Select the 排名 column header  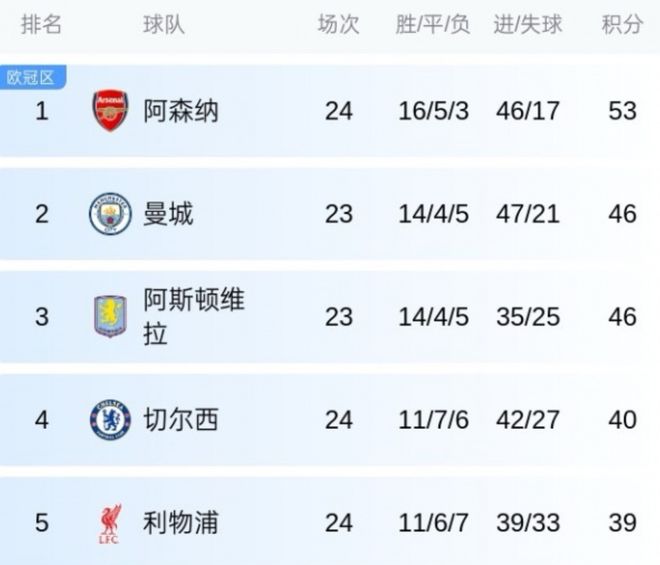[x=41, y=25]
